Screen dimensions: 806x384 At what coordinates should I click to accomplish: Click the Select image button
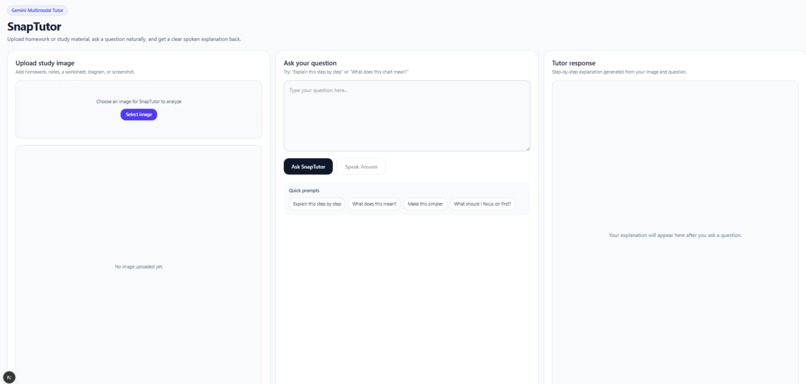[x=139, y=115]
